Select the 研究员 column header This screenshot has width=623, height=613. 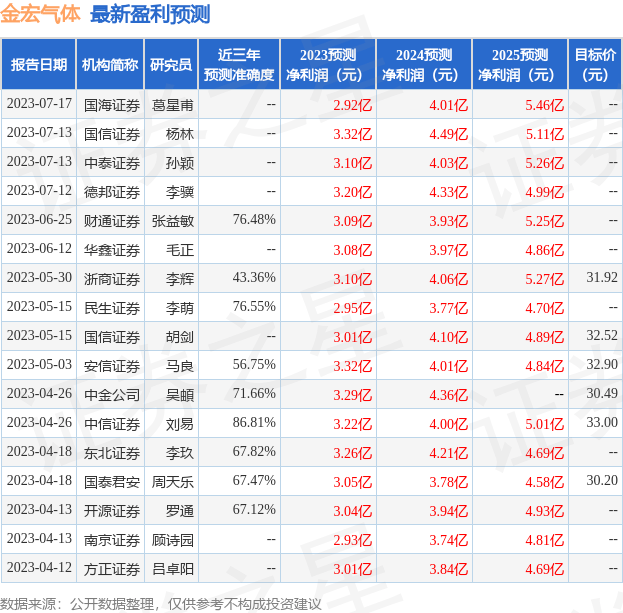coord(171,64)
